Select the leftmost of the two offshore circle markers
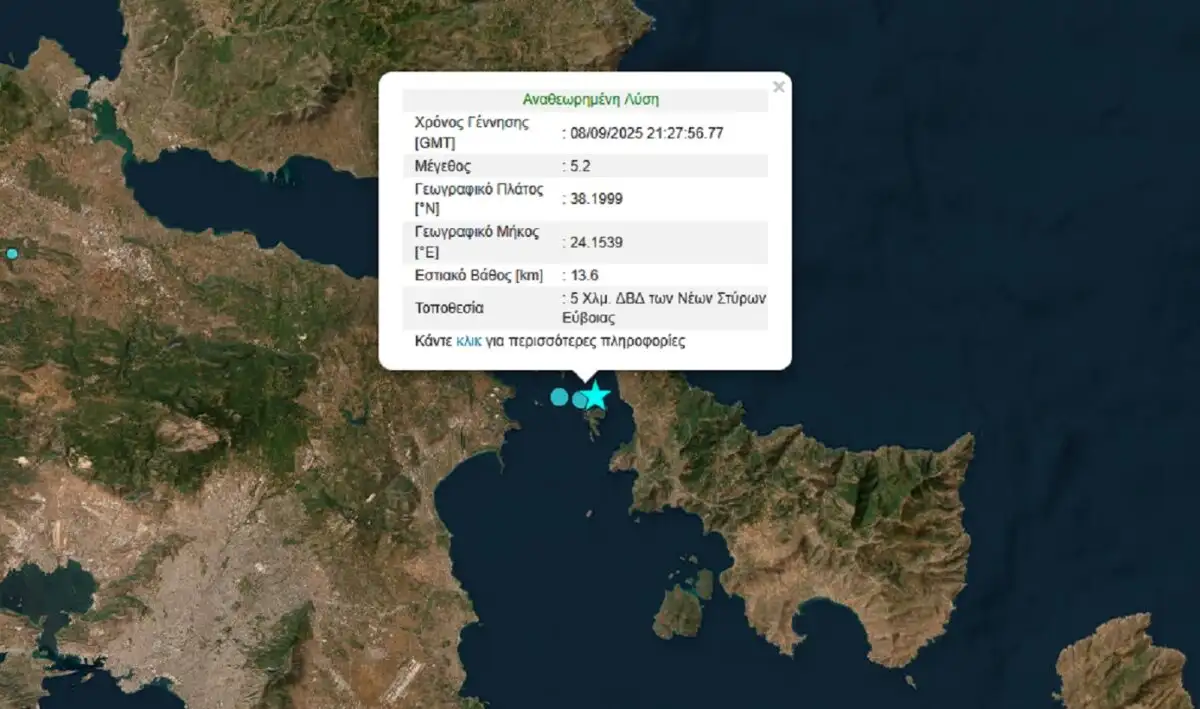The height and width of the screenshot is (709, 1200). coord(559,396)
